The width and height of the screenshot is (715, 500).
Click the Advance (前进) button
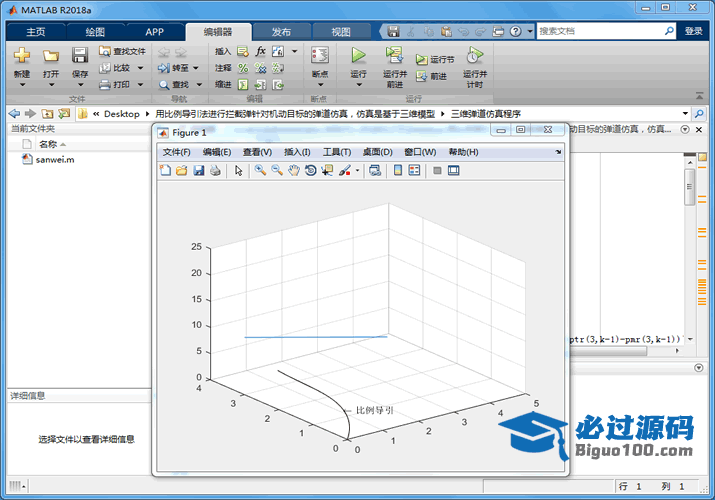(431, 76)
